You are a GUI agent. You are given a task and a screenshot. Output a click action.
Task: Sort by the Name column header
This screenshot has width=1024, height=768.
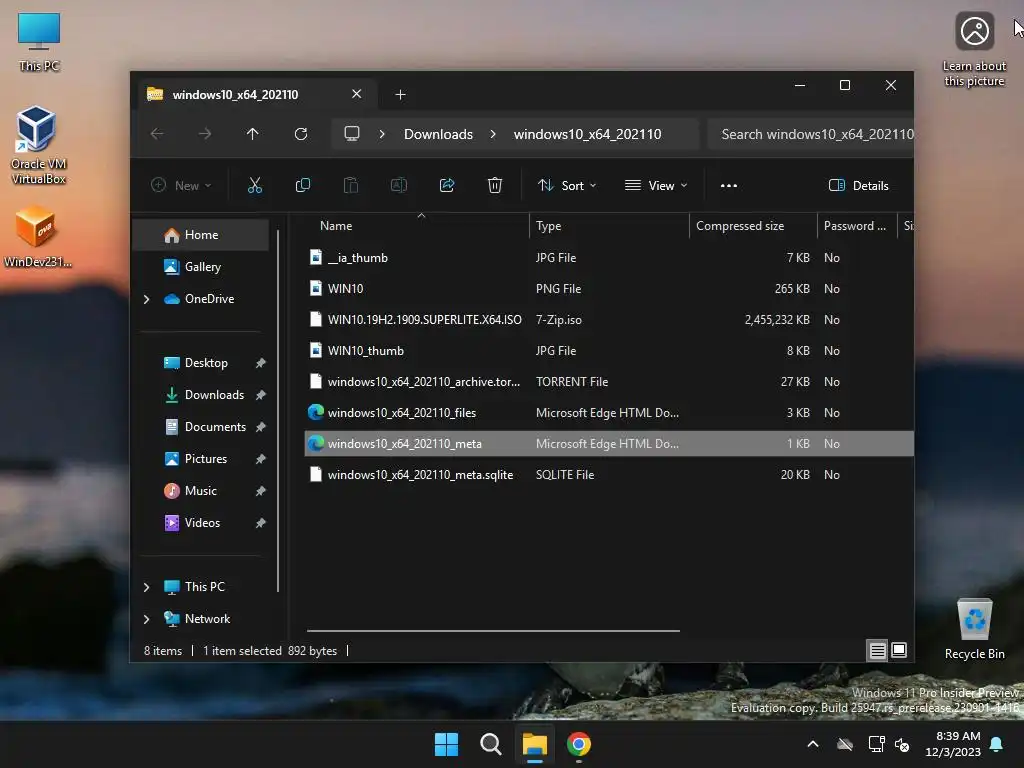coord(418,226)
